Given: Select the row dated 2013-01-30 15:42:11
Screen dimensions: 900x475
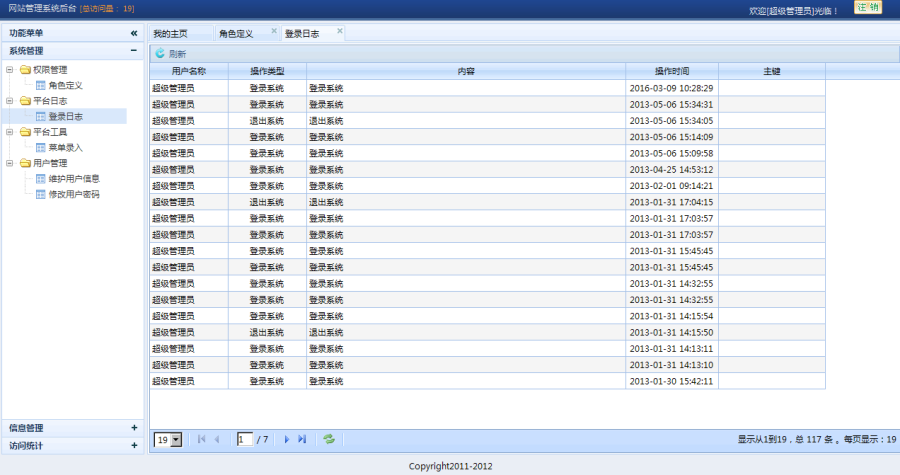Looking at the screenshot, I should click(x=487, y=381).
